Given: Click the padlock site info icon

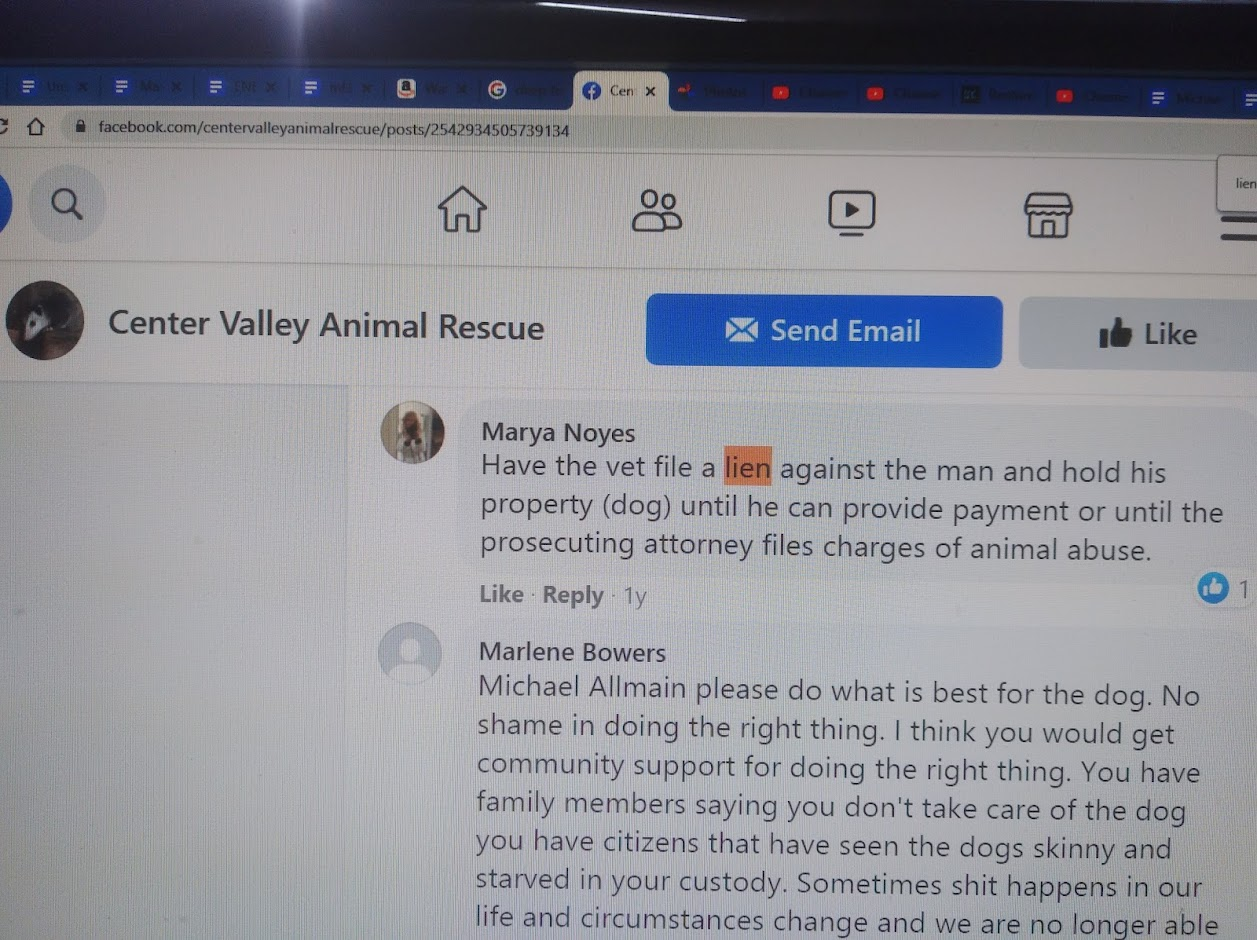Looking at the screenshot, I should [79, 127].
